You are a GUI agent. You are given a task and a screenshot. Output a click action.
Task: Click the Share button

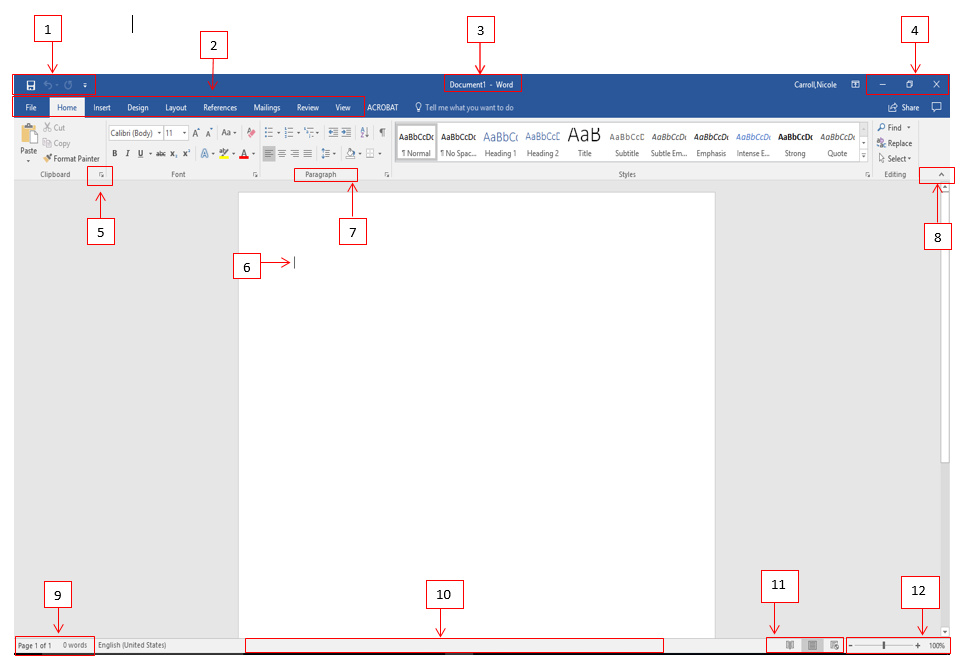click(904, 108)
